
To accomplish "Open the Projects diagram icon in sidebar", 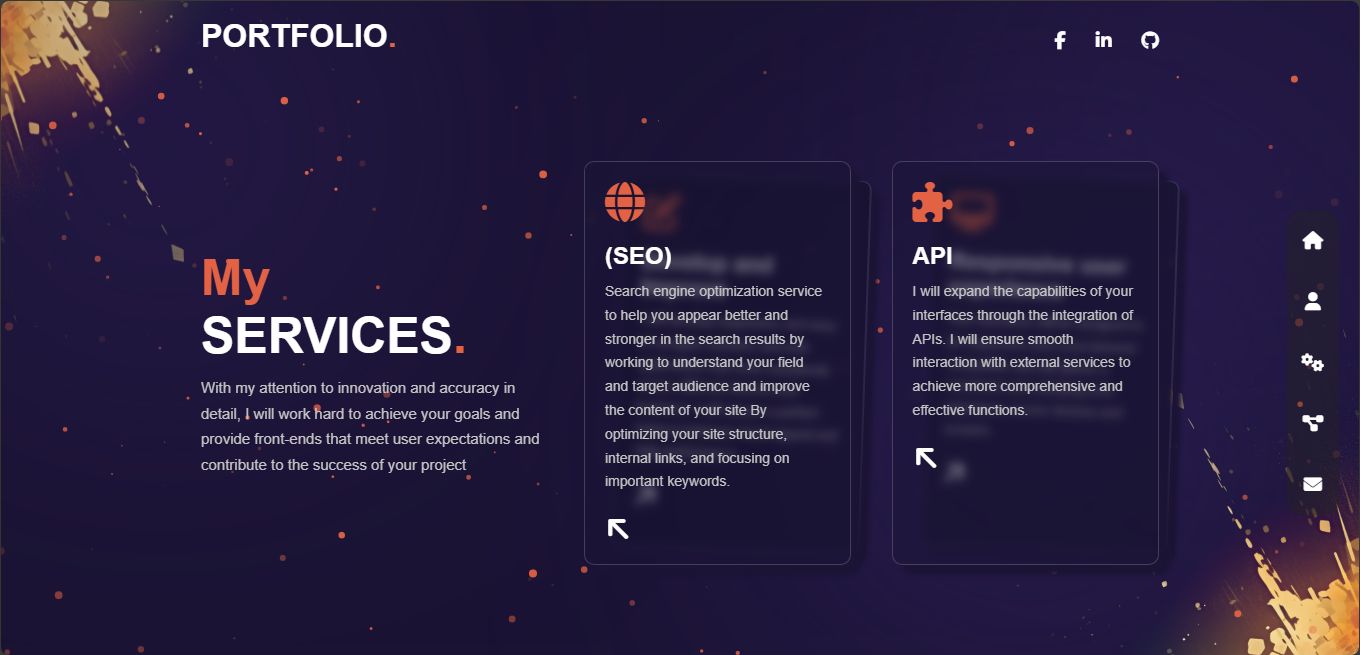I will click(1313, 423).
